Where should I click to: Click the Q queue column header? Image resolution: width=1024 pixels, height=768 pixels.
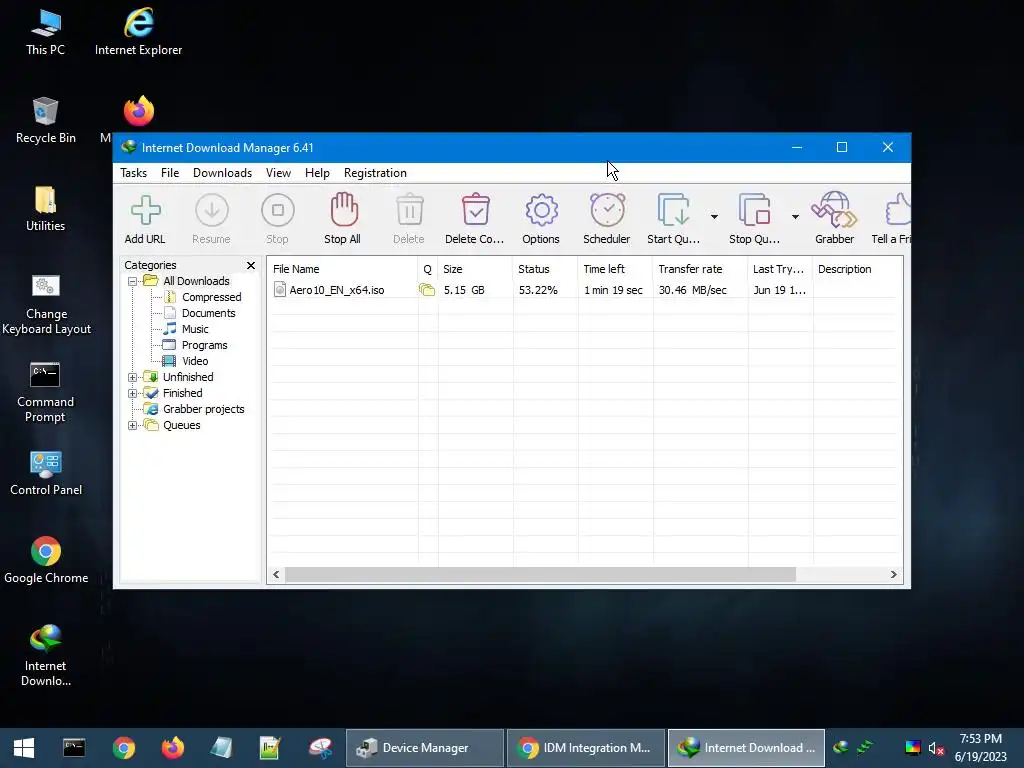pyautogui.click(x=428, y=269)
